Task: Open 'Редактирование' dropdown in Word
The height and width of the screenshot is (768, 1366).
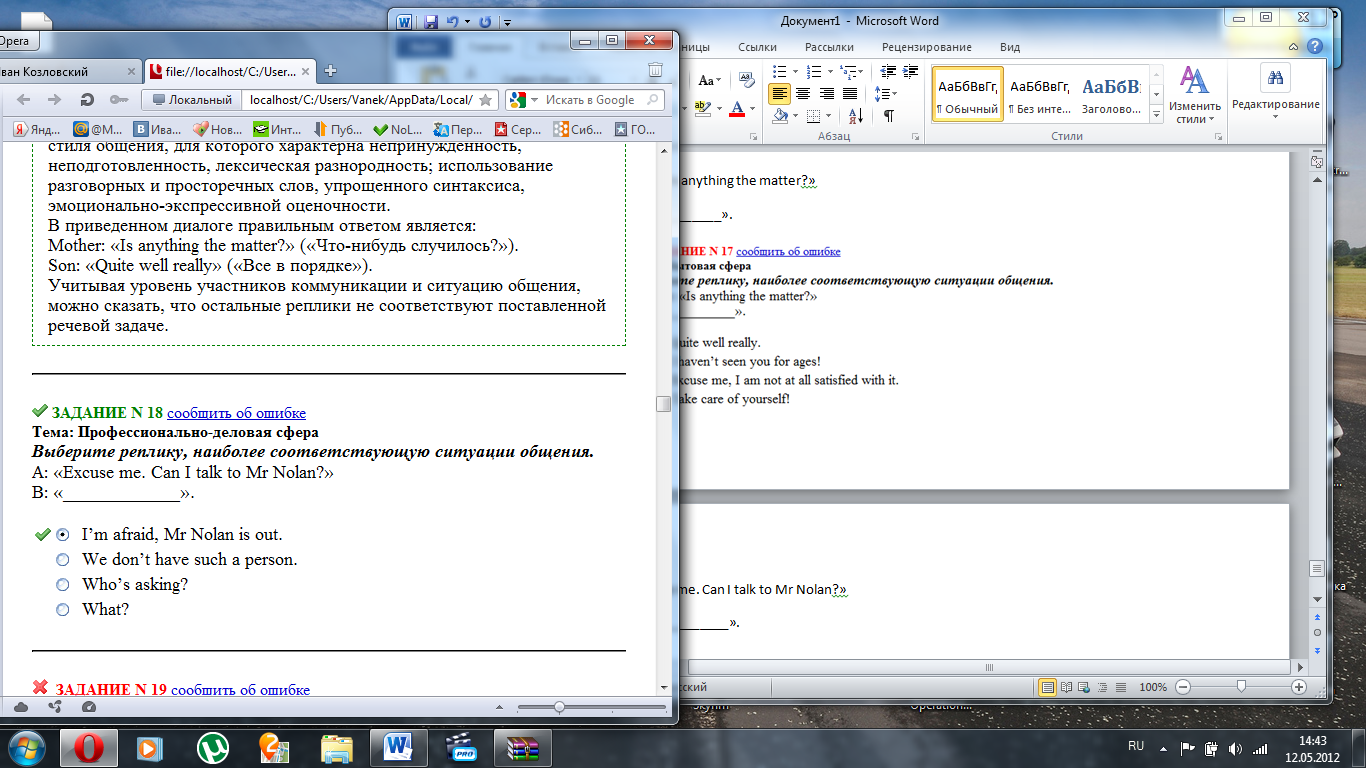Action: click(x=1275, y=94)
